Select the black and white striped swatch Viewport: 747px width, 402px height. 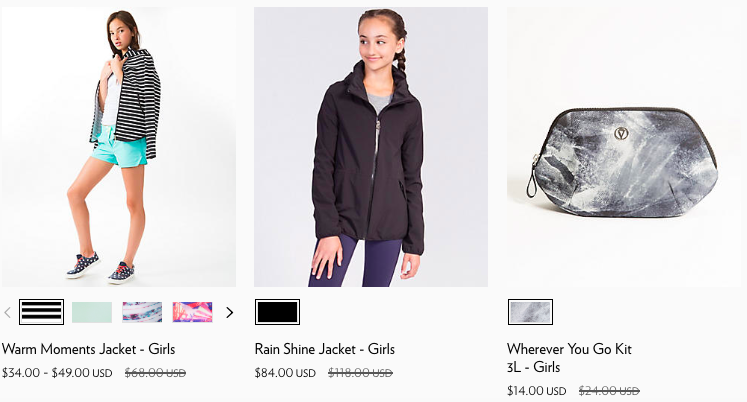(x=41, y=312)
